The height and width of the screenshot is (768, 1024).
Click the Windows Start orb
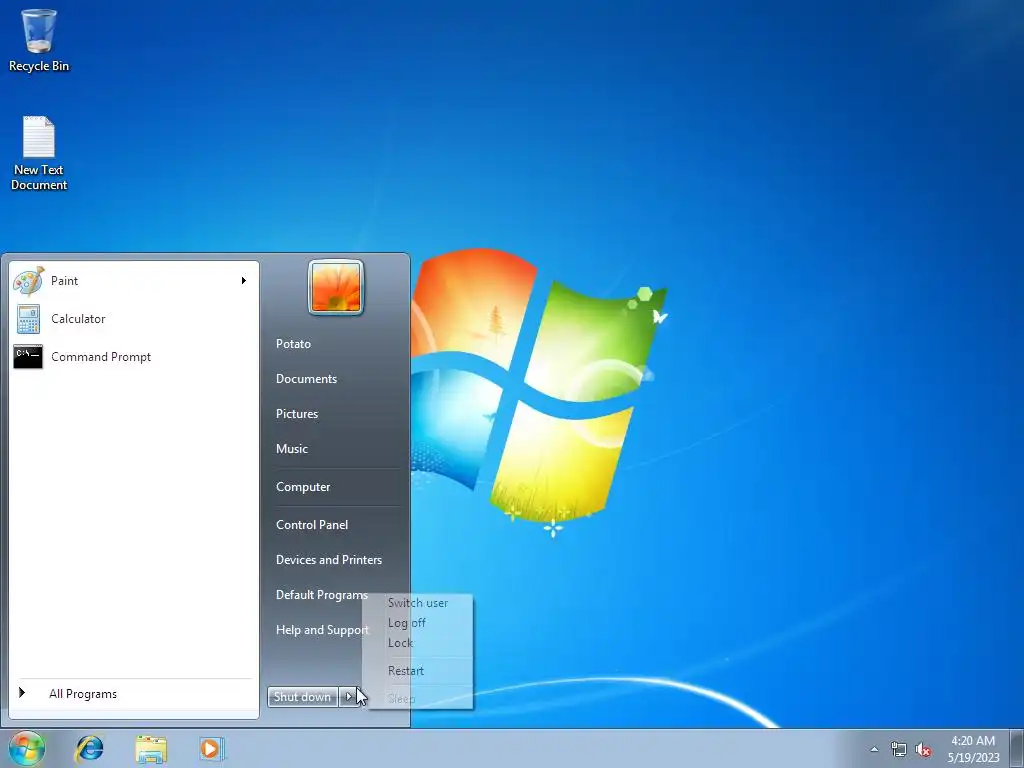pos(27,748)
